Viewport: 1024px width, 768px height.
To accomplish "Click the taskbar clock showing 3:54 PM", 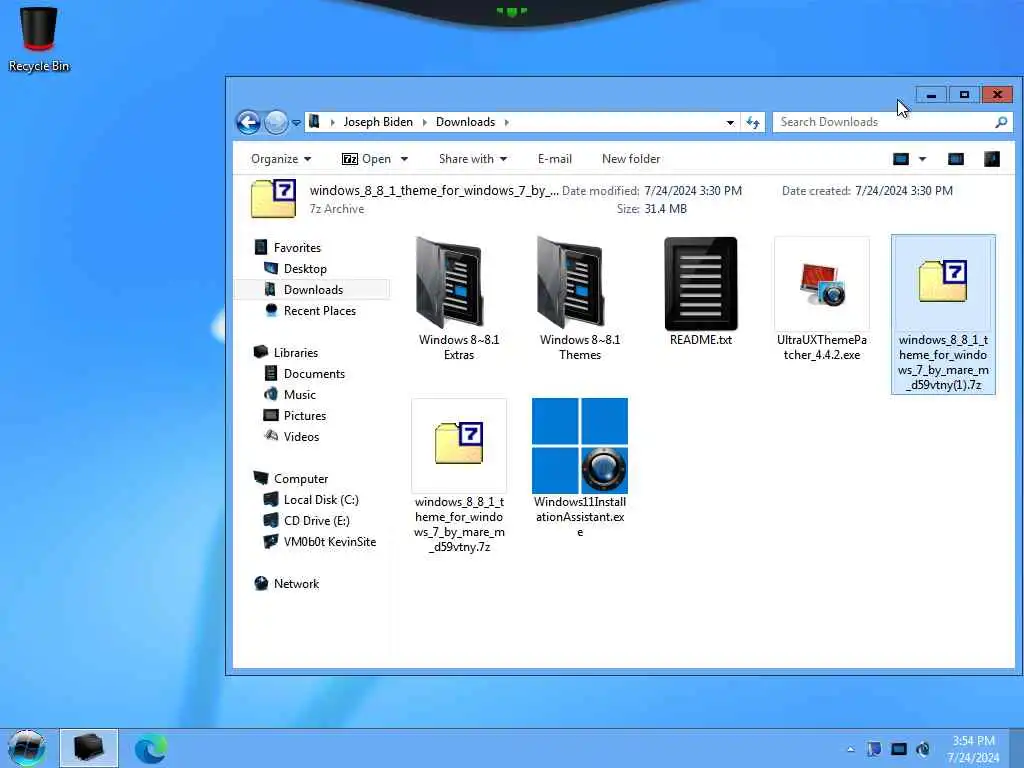I will [x=973, y=749].
